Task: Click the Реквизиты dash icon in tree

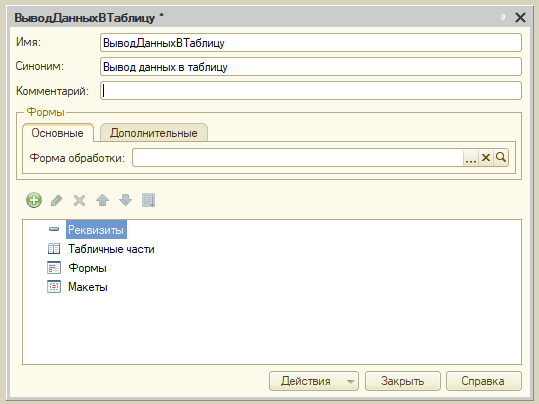Action: [x=54, y=229]
